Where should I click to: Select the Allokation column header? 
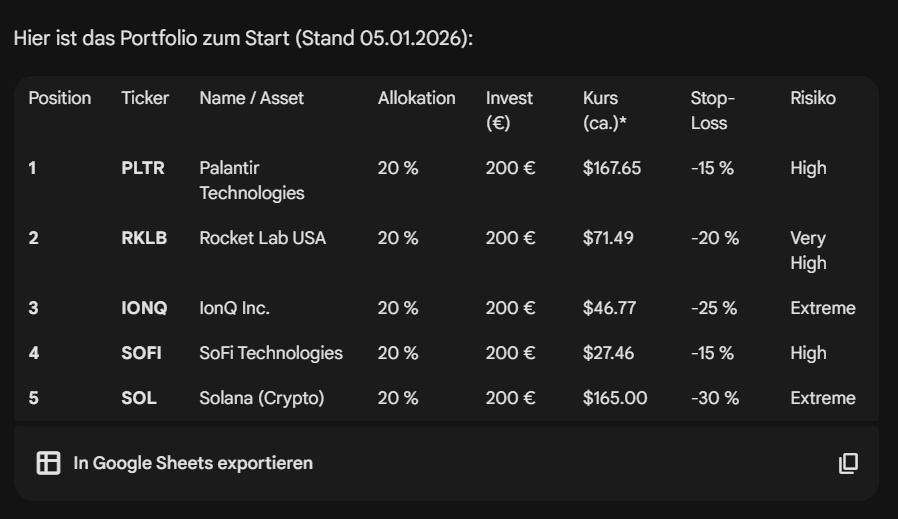416,98
